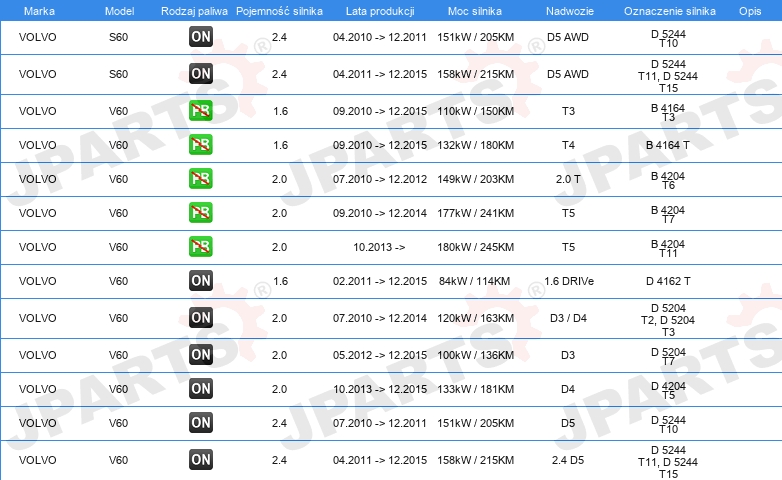The image size is (782, 480).
Task: Click the 1.6 DRIVe body cell
Action: tap(569, 281)
